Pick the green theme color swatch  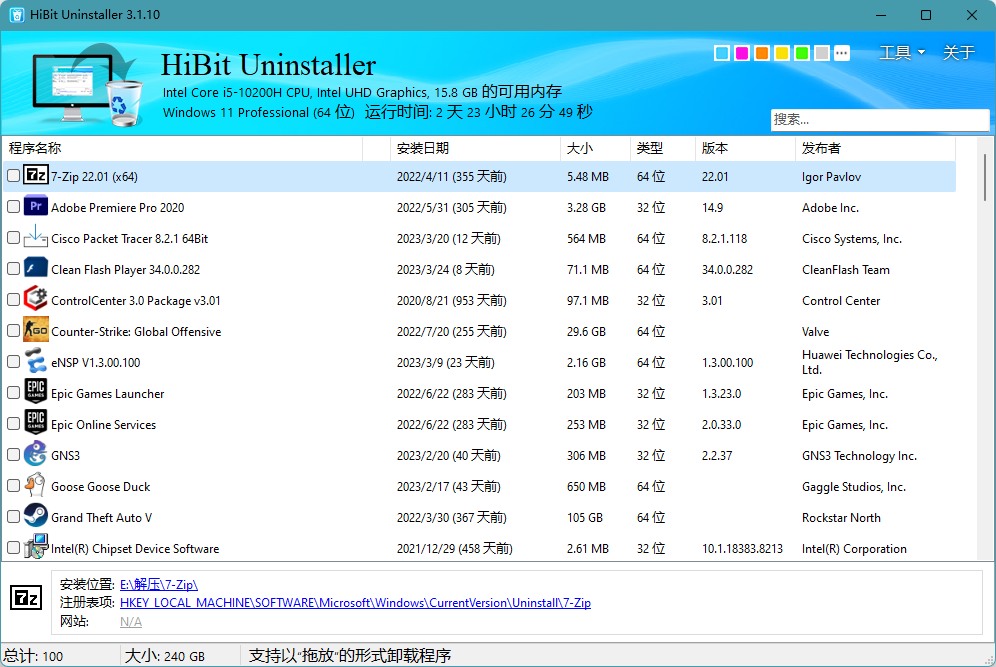click(801, 52)
